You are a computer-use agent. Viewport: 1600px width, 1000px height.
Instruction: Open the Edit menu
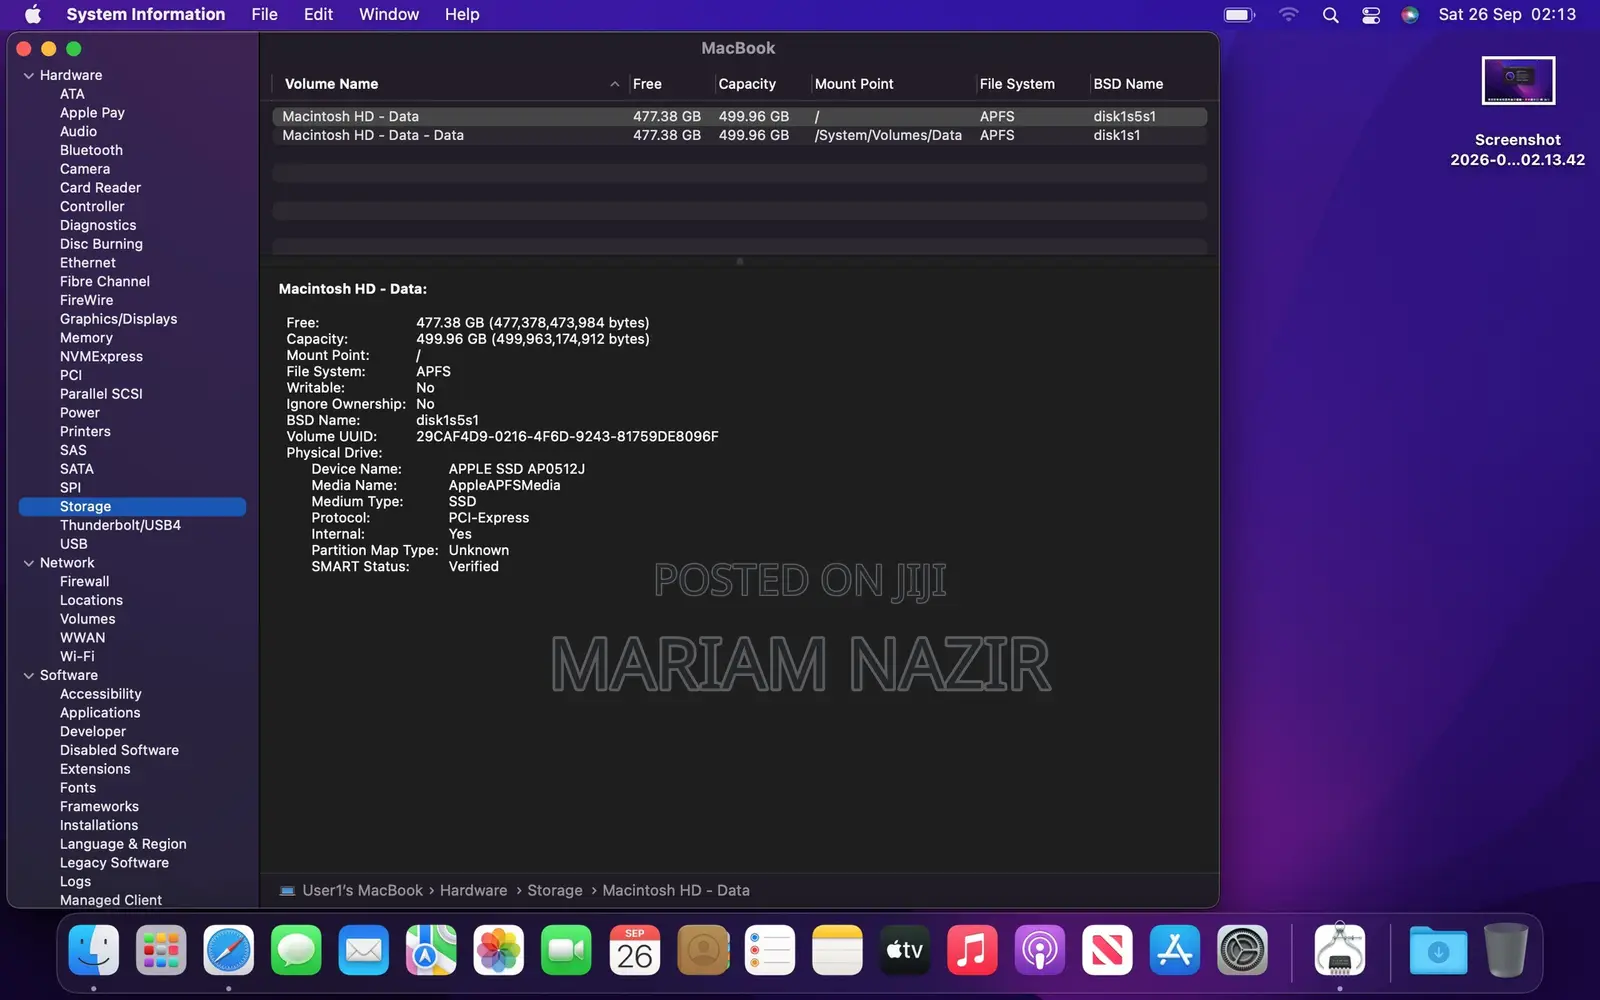click(x=318, y=14)
